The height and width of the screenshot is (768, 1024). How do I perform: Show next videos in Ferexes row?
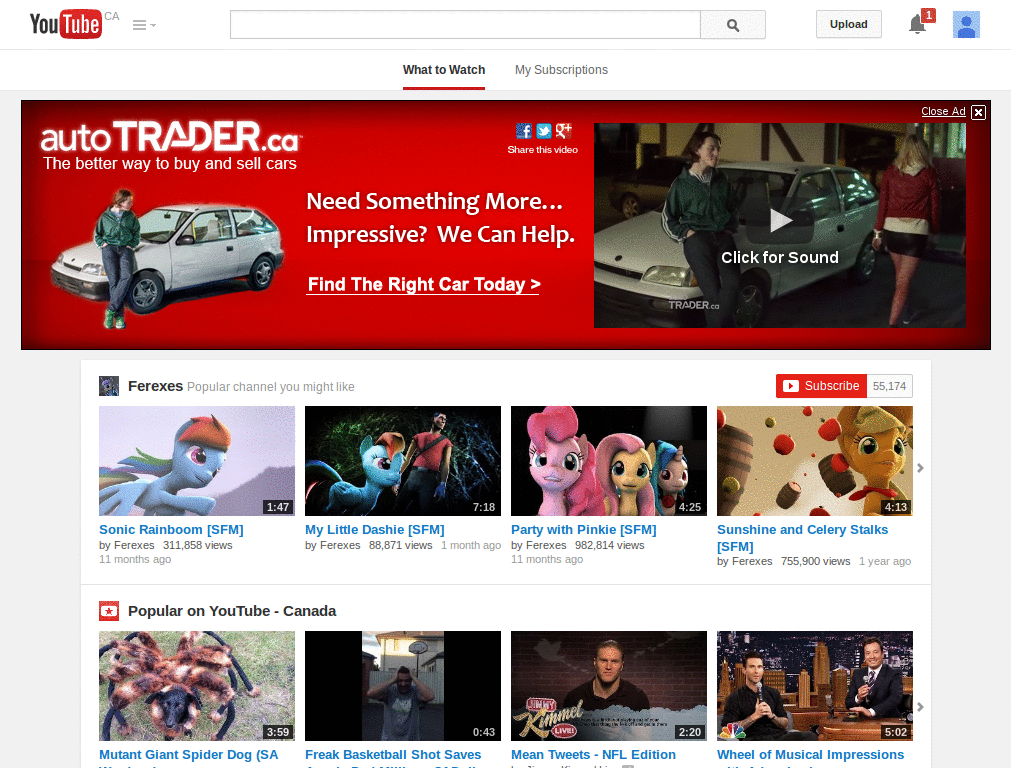(x=920, y=468)
